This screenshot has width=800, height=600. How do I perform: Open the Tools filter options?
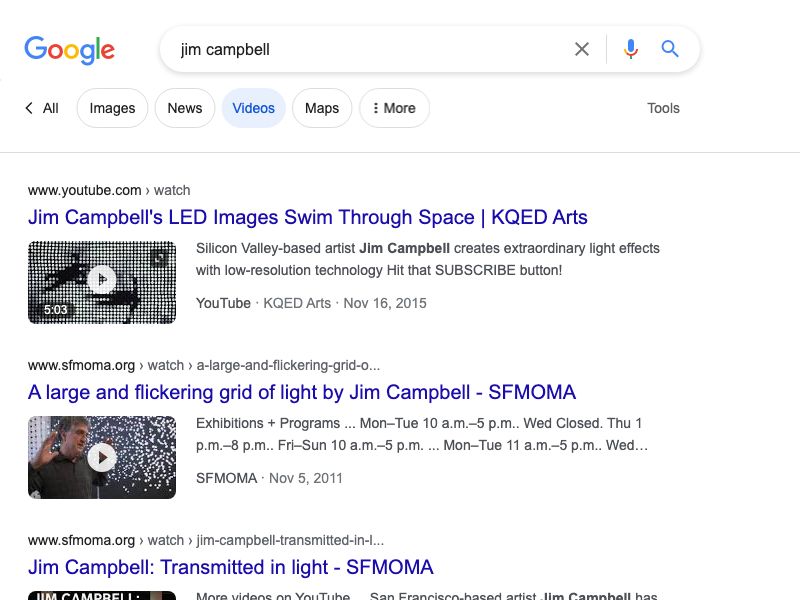point(663,108)
